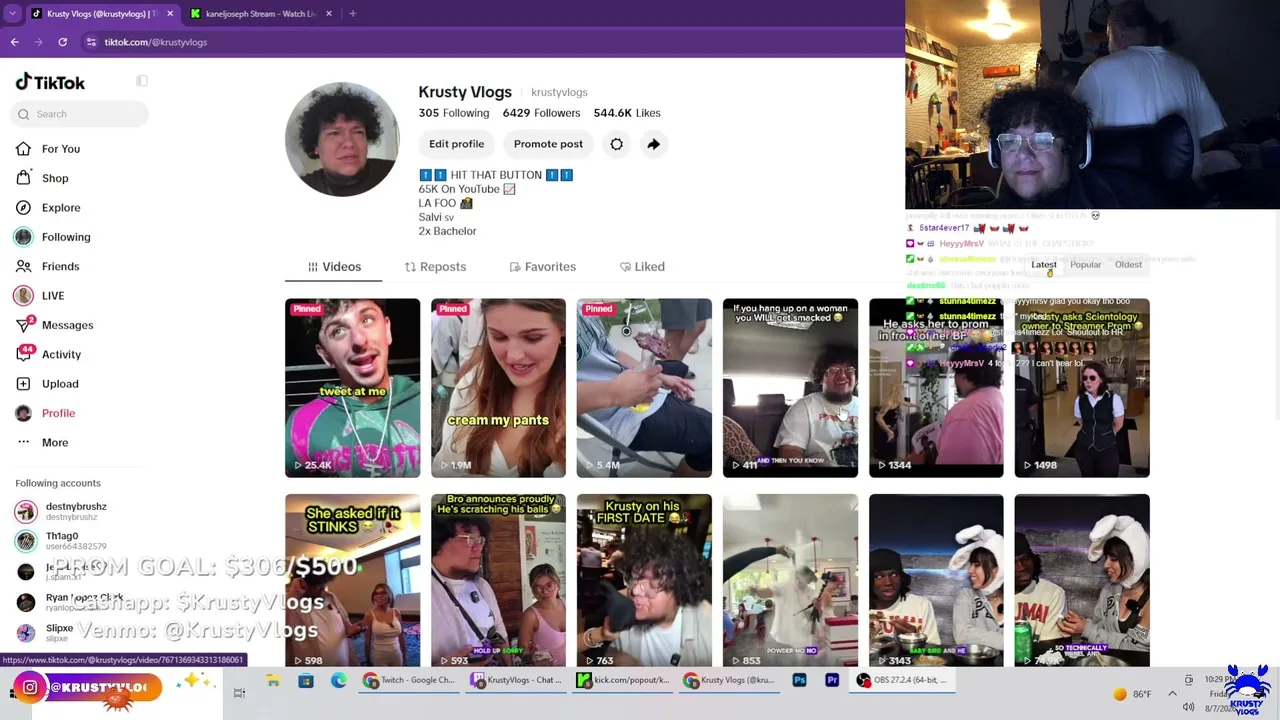Open the video with 3143 views
Viewport: 1280px width, 720px height.
(936, 580)
